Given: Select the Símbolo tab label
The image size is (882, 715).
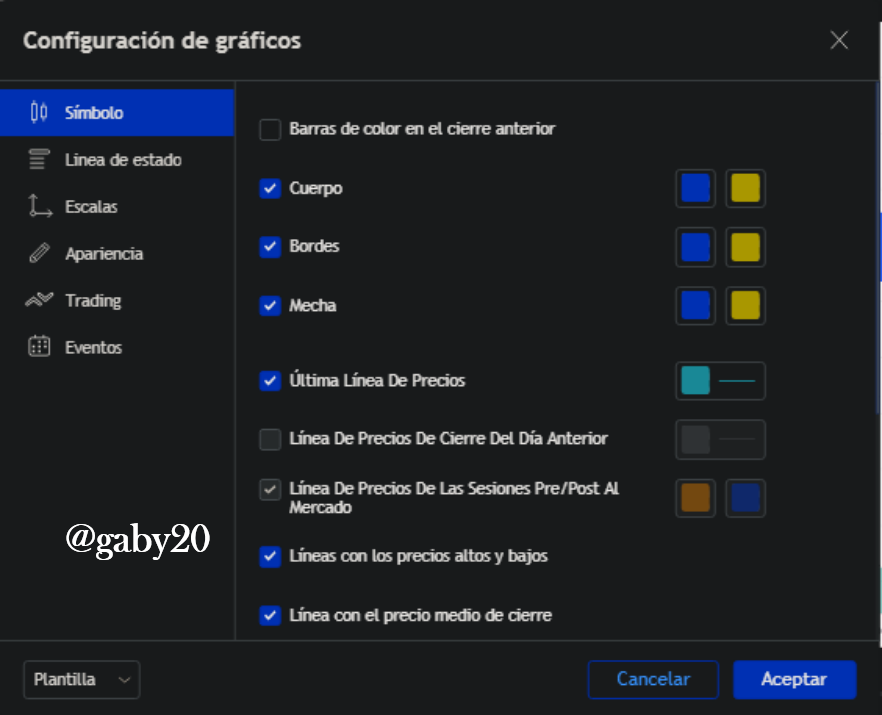Looking at the screenshot, I should tap(94, 113).
